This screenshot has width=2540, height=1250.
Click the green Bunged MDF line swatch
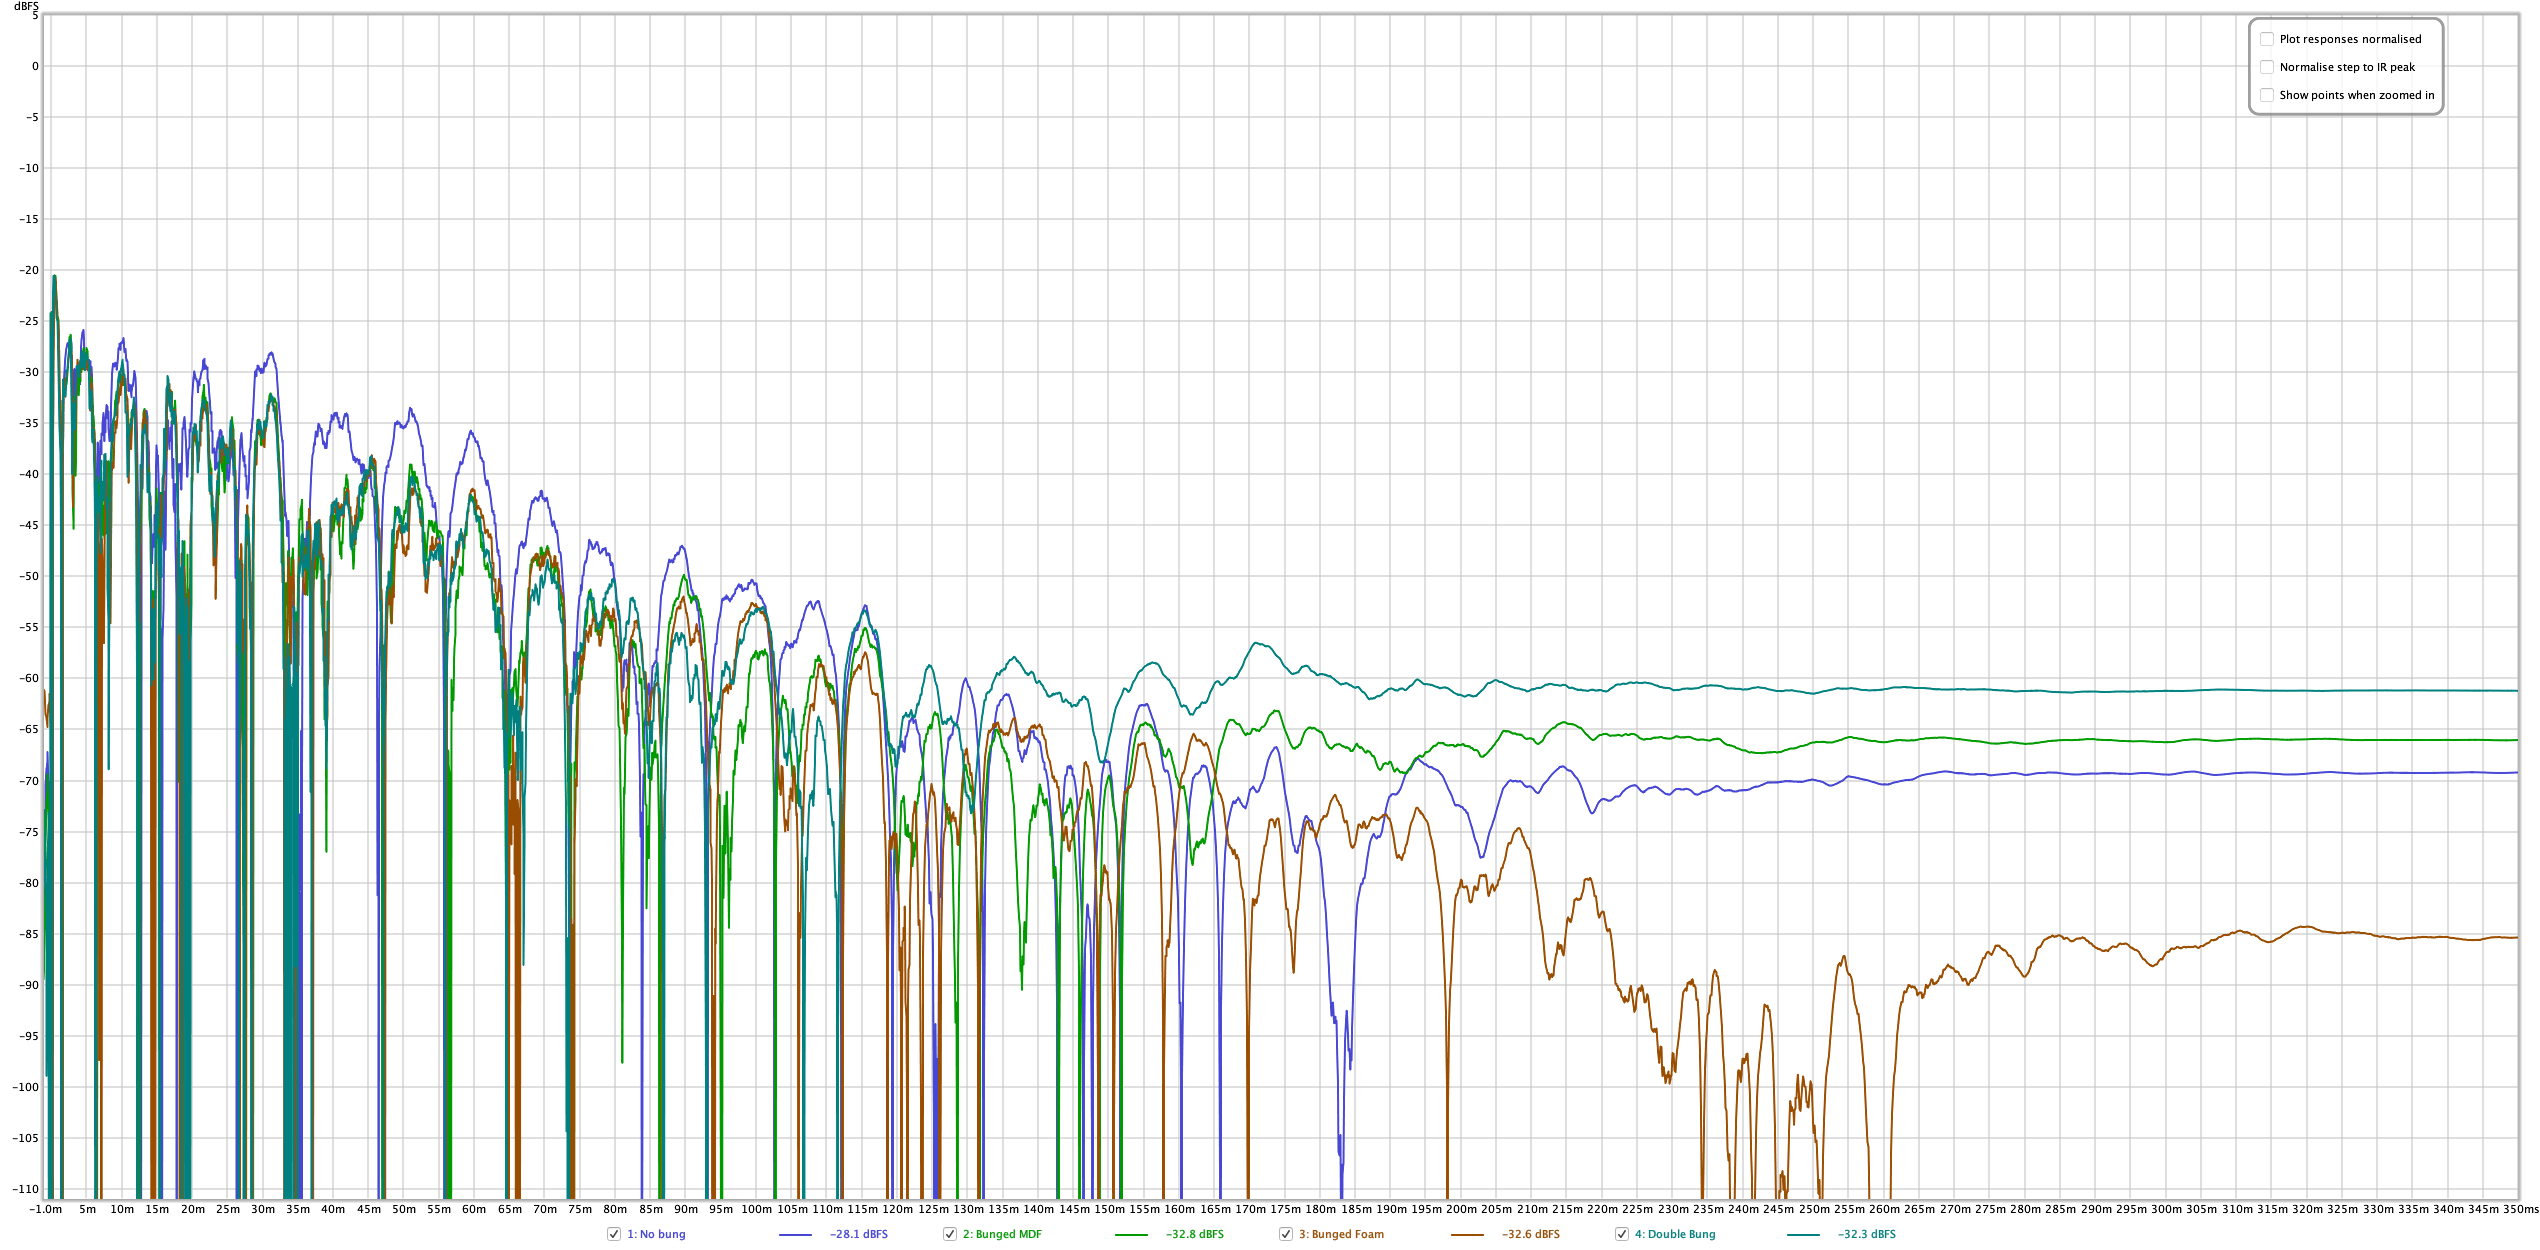click(x=1131, y=1235)
